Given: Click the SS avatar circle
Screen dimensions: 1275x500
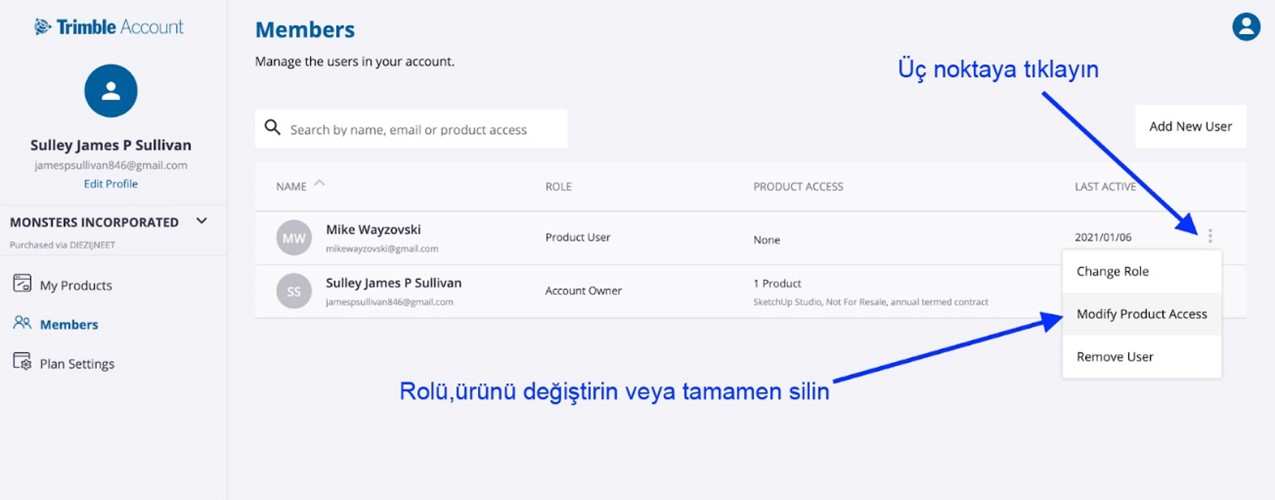Looking at the screenshot, I should coord(294,291).
